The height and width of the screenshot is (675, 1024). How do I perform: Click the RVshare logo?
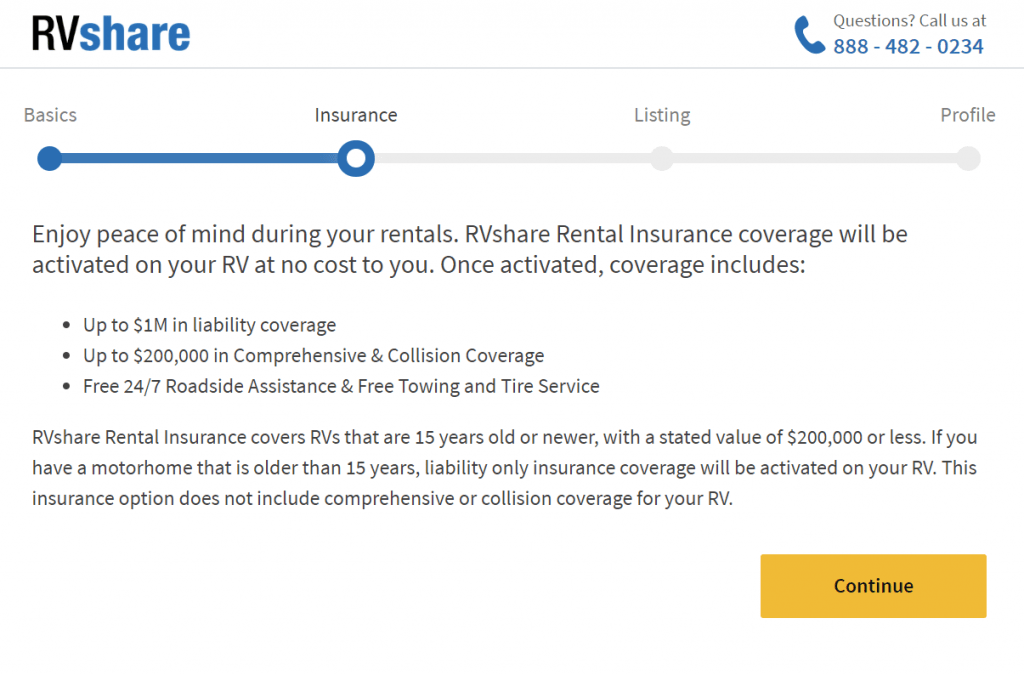111,33
